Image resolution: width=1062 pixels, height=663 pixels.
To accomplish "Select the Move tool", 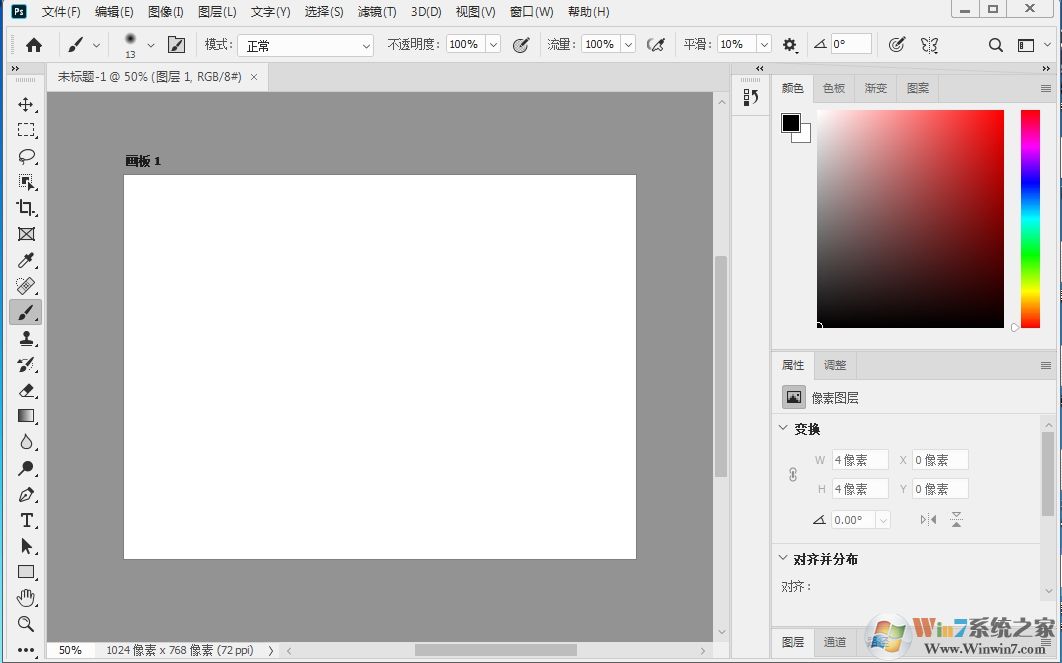I will (26, 103).
